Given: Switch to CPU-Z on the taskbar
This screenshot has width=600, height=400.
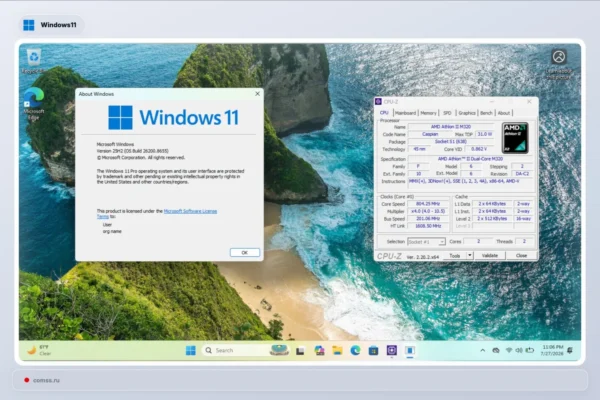Looking at the screenshot, I should point(391,351).
